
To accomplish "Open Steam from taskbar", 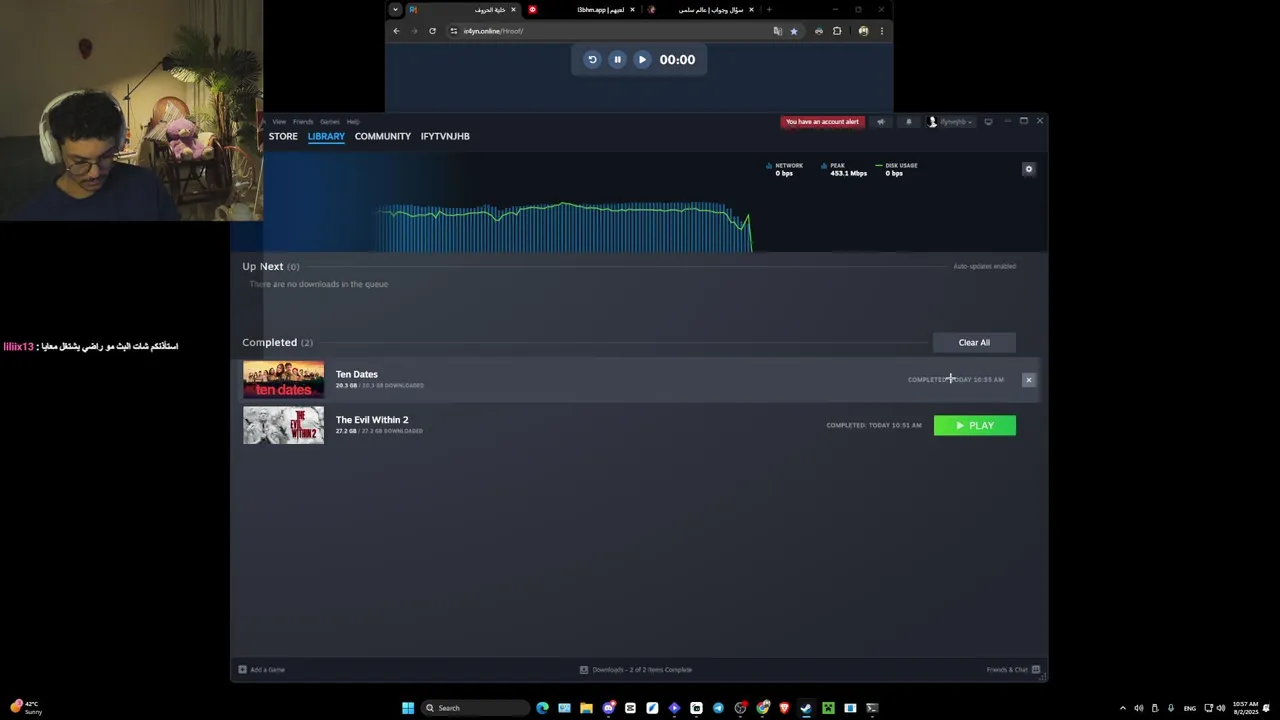I will [x=806, y=708].
